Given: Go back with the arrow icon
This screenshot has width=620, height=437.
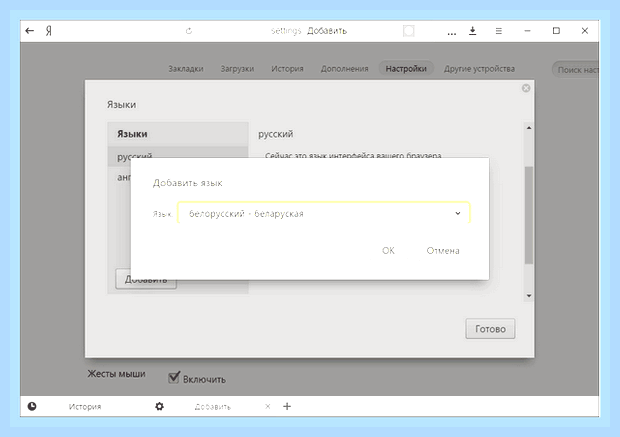Looking at the screenshot, I should [30, 31].
